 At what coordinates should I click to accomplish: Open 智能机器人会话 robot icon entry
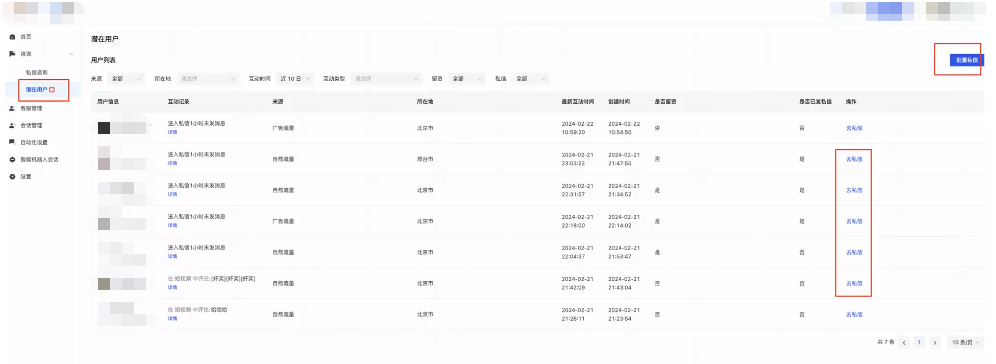tap(12, 159)
